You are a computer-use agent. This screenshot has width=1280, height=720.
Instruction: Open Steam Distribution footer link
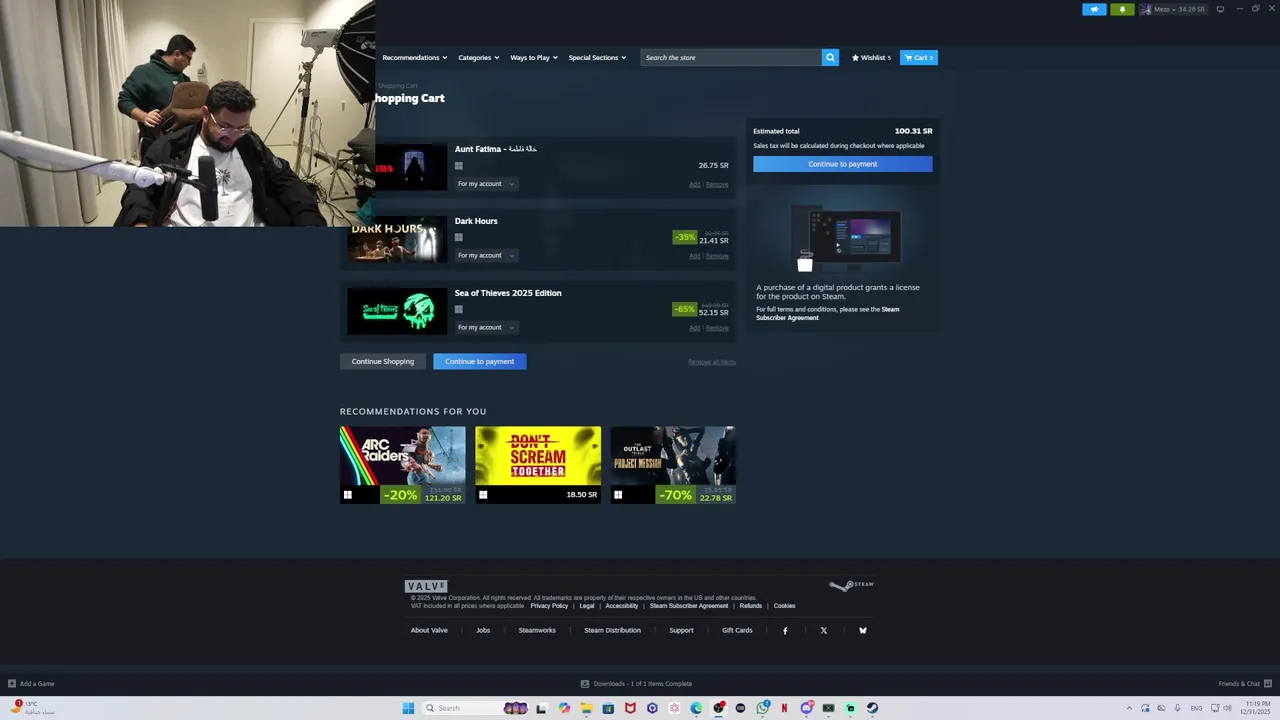point(612,630)
